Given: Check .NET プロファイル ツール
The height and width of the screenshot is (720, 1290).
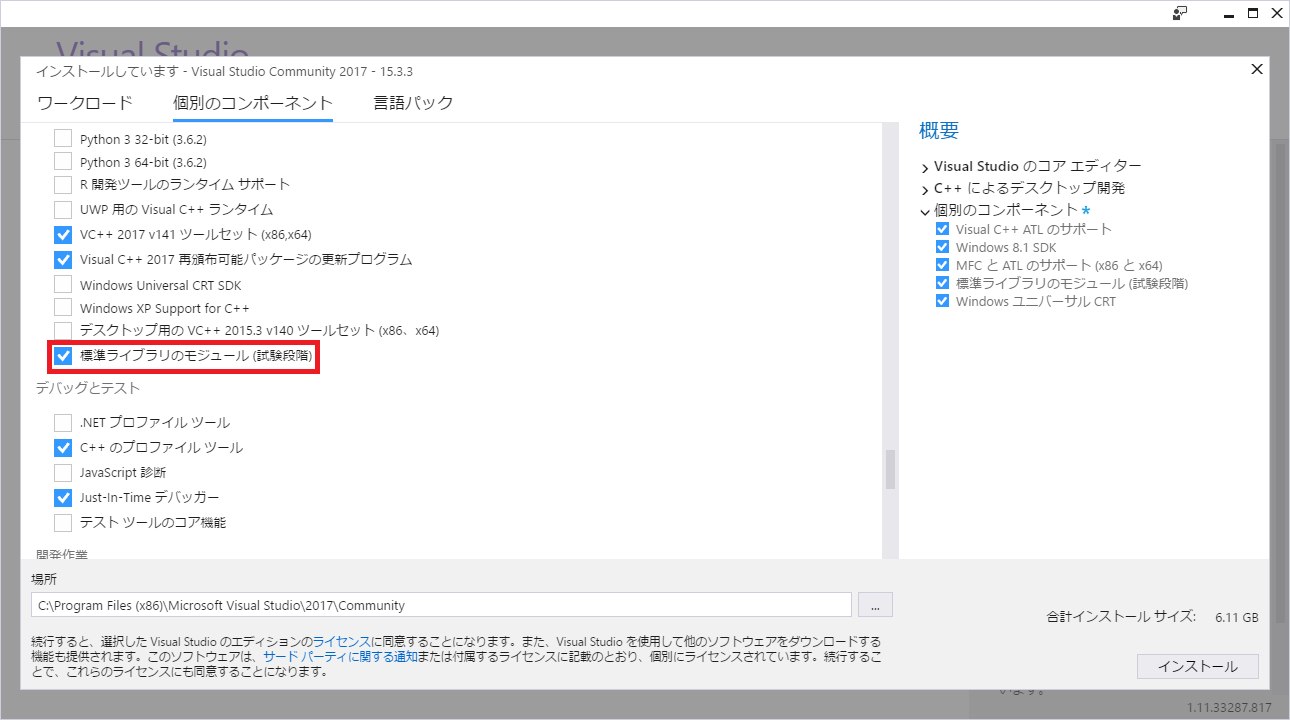Looking at the screenshot, I should [63, 422].
